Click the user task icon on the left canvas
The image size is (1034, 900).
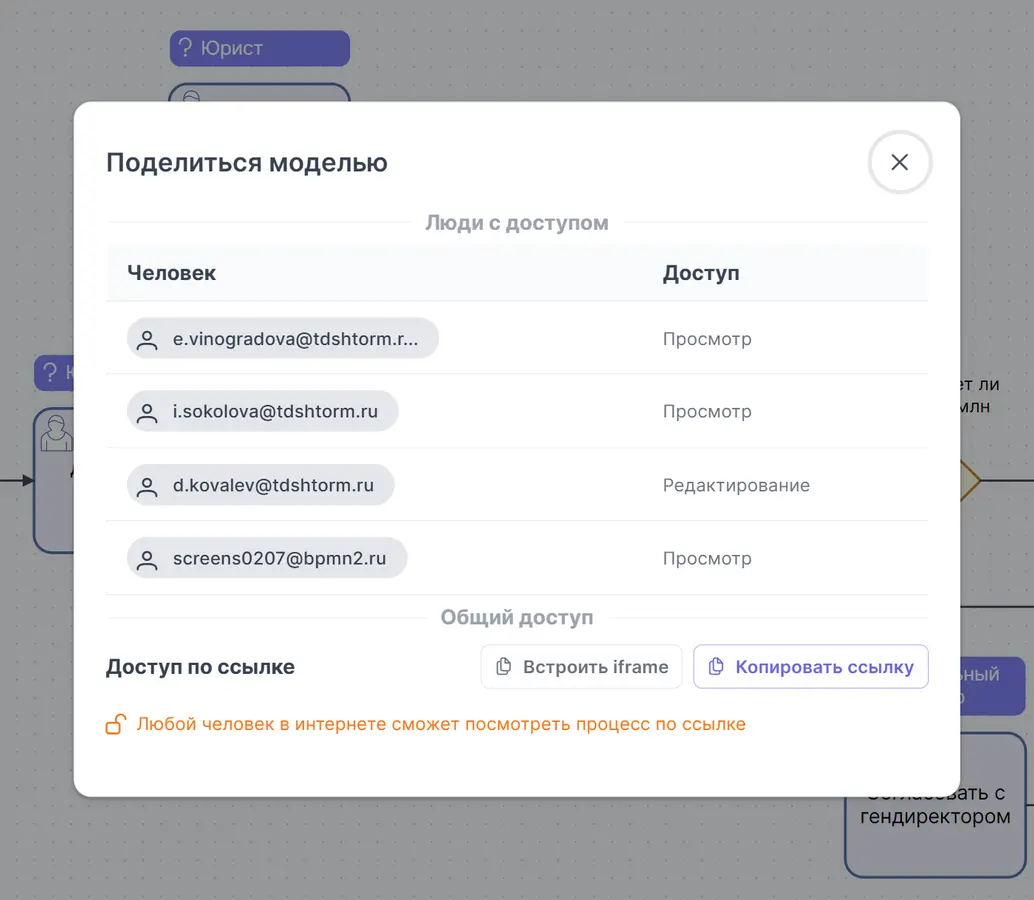point(56,433)
